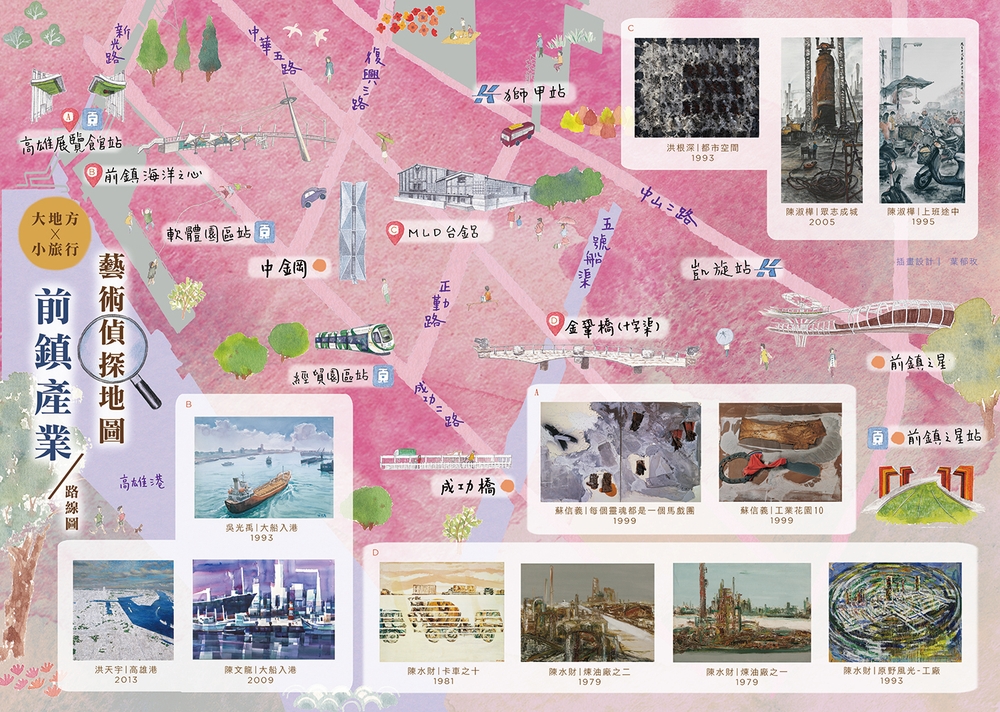The image size is (1000, 712).
Task: Click the light rail icon beside 前鎮之星站
Action: tap(878, 438)
